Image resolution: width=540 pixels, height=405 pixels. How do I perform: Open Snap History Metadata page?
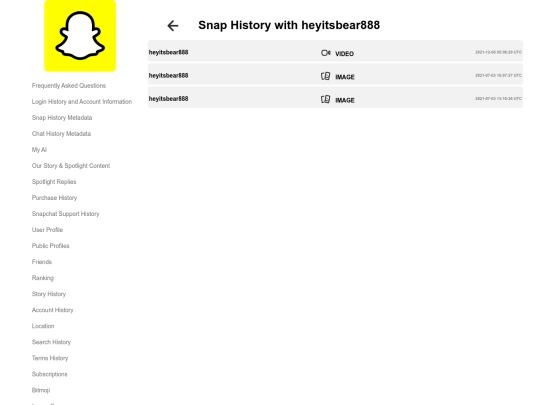coord(62,118)
